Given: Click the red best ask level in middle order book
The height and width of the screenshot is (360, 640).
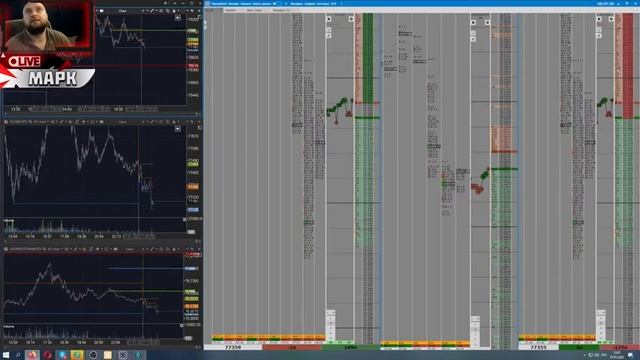Looking at the screenshot, I should pos(504,151).
